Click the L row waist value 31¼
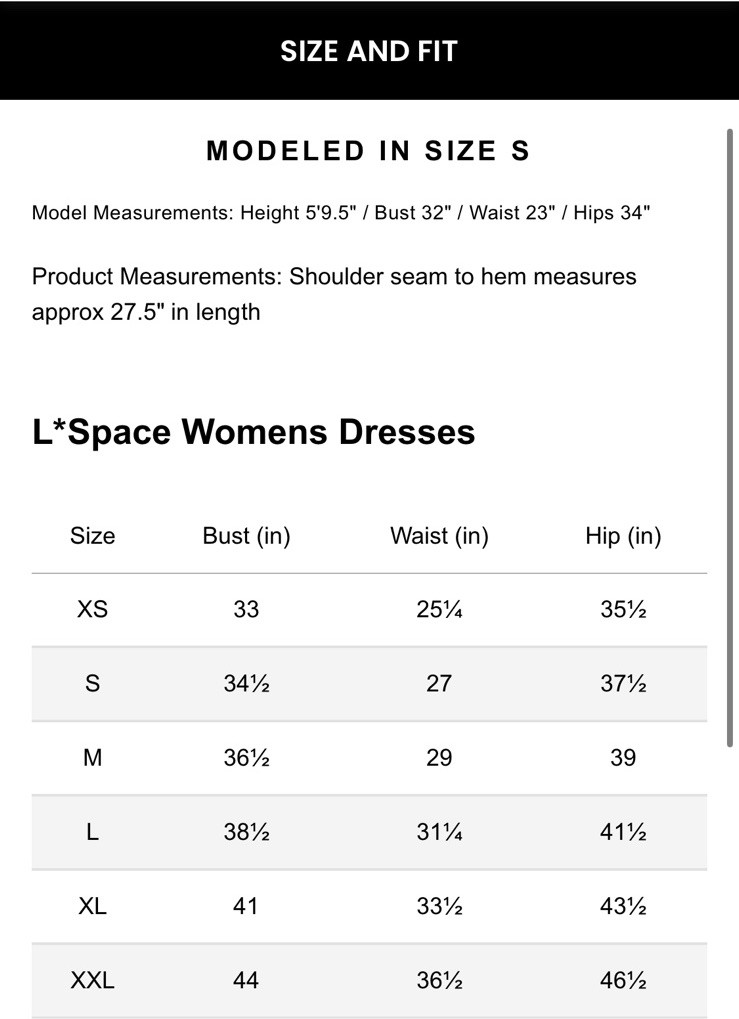 click(439, 832)
